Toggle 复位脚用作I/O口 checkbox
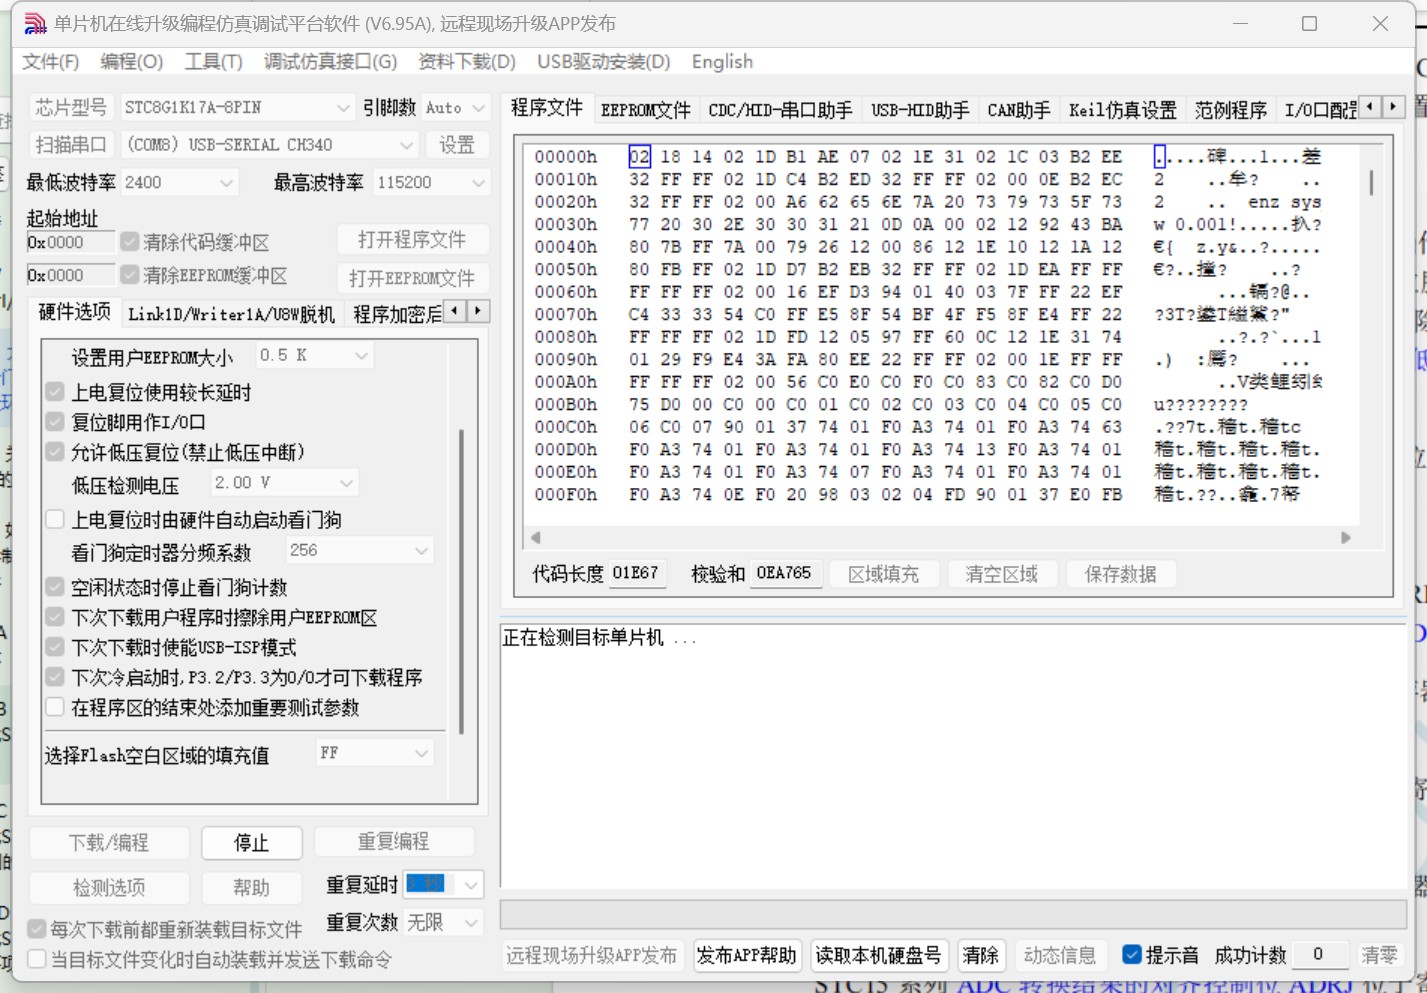This screenshot has height=993, width=1427. [x=55, y=422]
